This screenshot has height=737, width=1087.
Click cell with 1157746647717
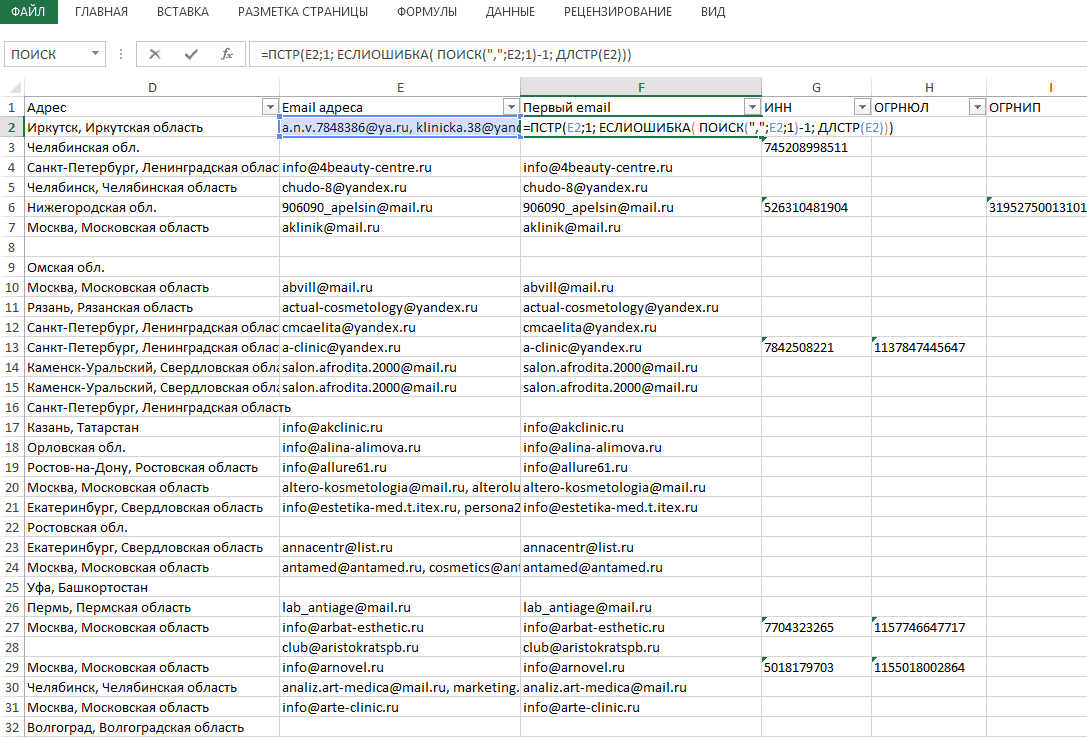[929, 627]
